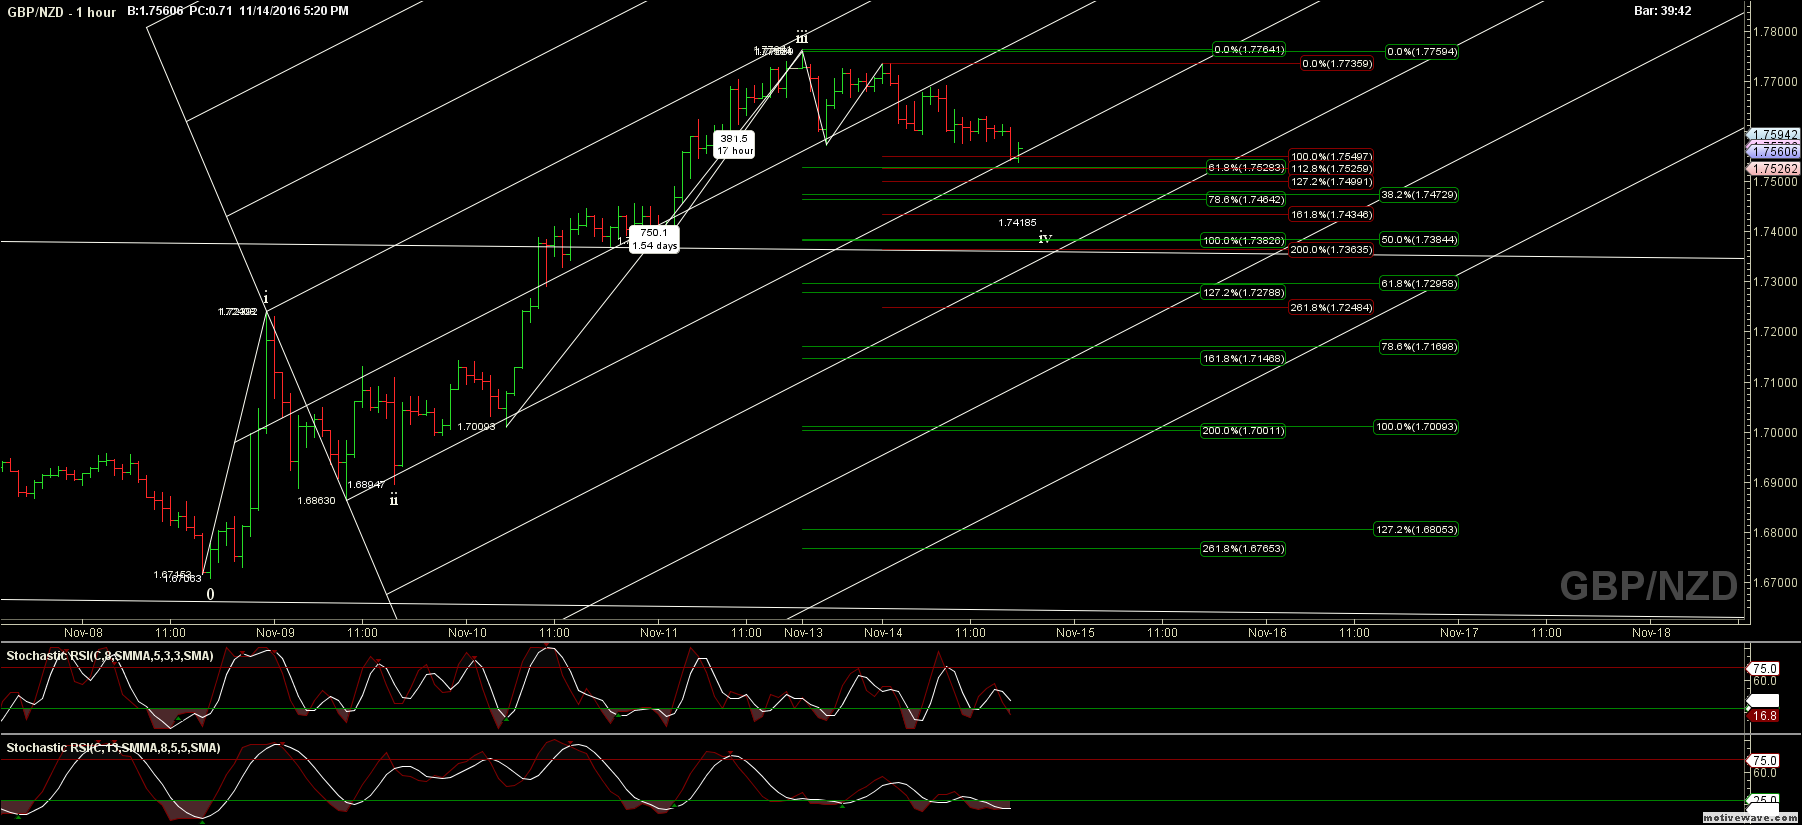
Task: Click the red 161.8%(1.74346) label
Action: click(1331, 215)
